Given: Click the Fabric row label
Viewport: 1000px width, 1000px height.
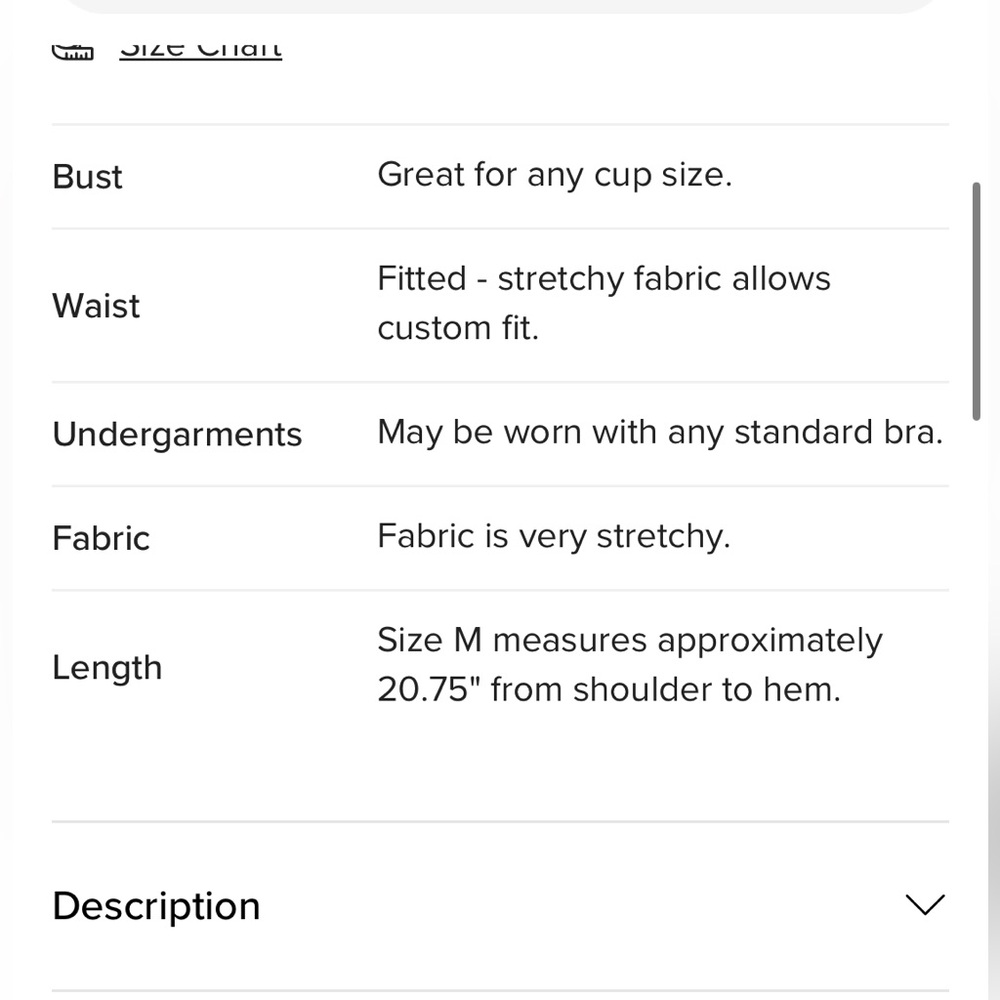Looking at the screenshot, I should click(x=101, y=539).
